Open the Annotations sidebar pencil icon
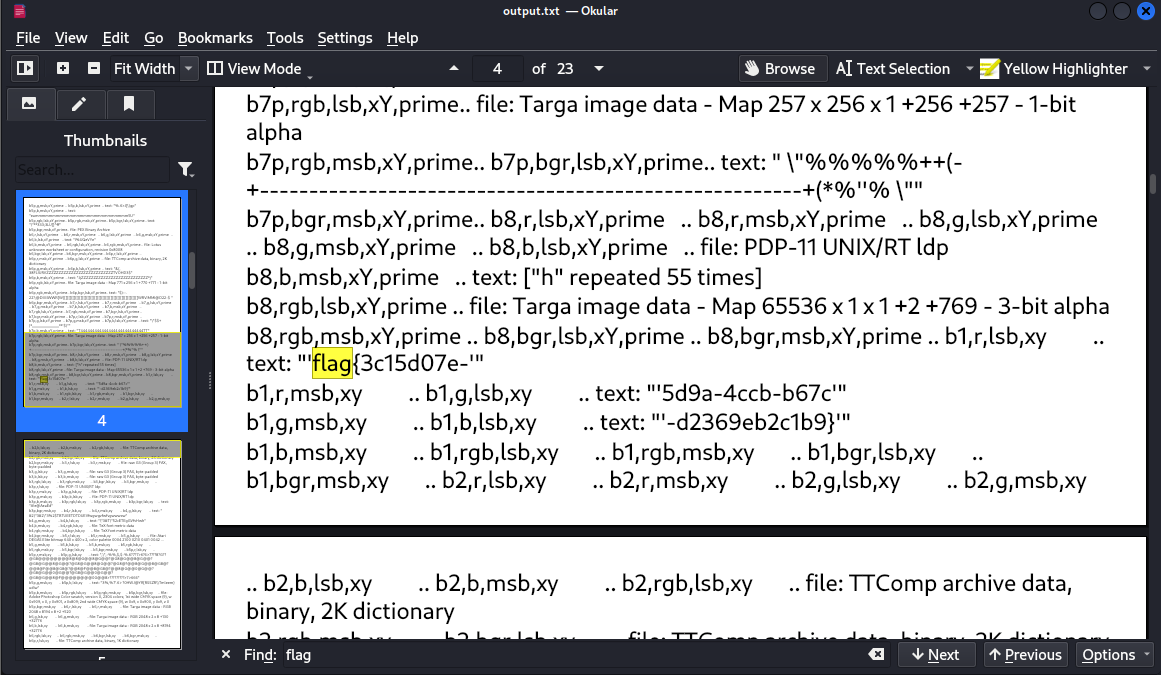This screenshot has width=1161, height=675. (80, 104)
